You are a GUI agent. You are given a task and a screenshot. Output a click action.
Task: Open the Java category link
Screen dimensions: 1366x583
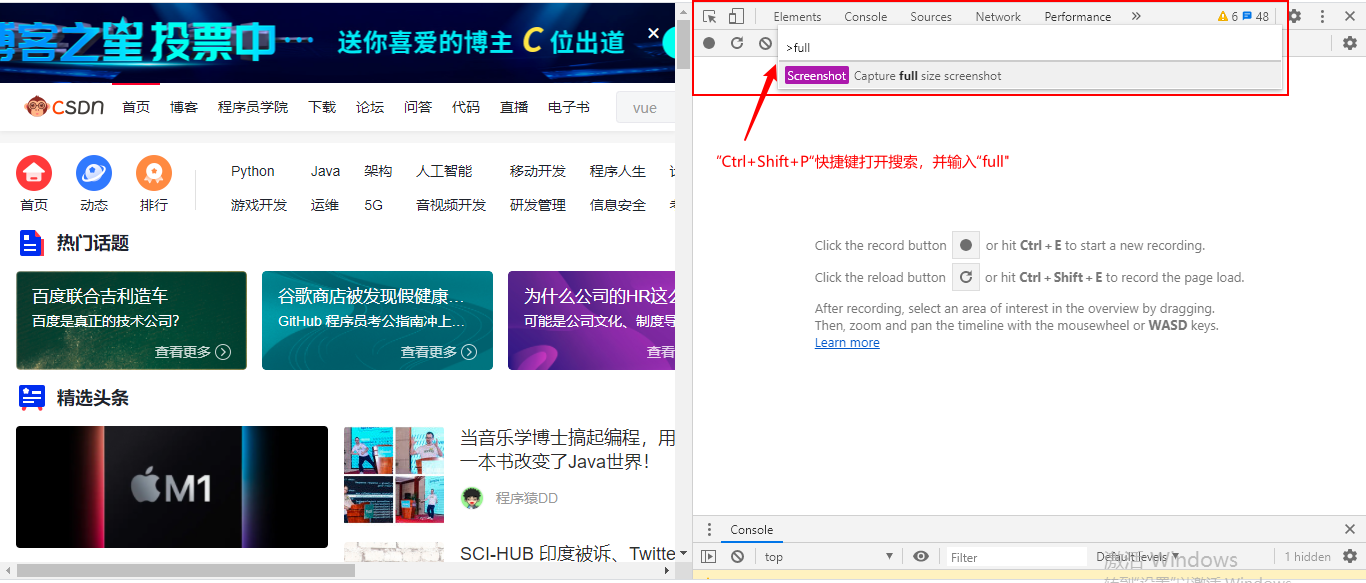[325, 171]
